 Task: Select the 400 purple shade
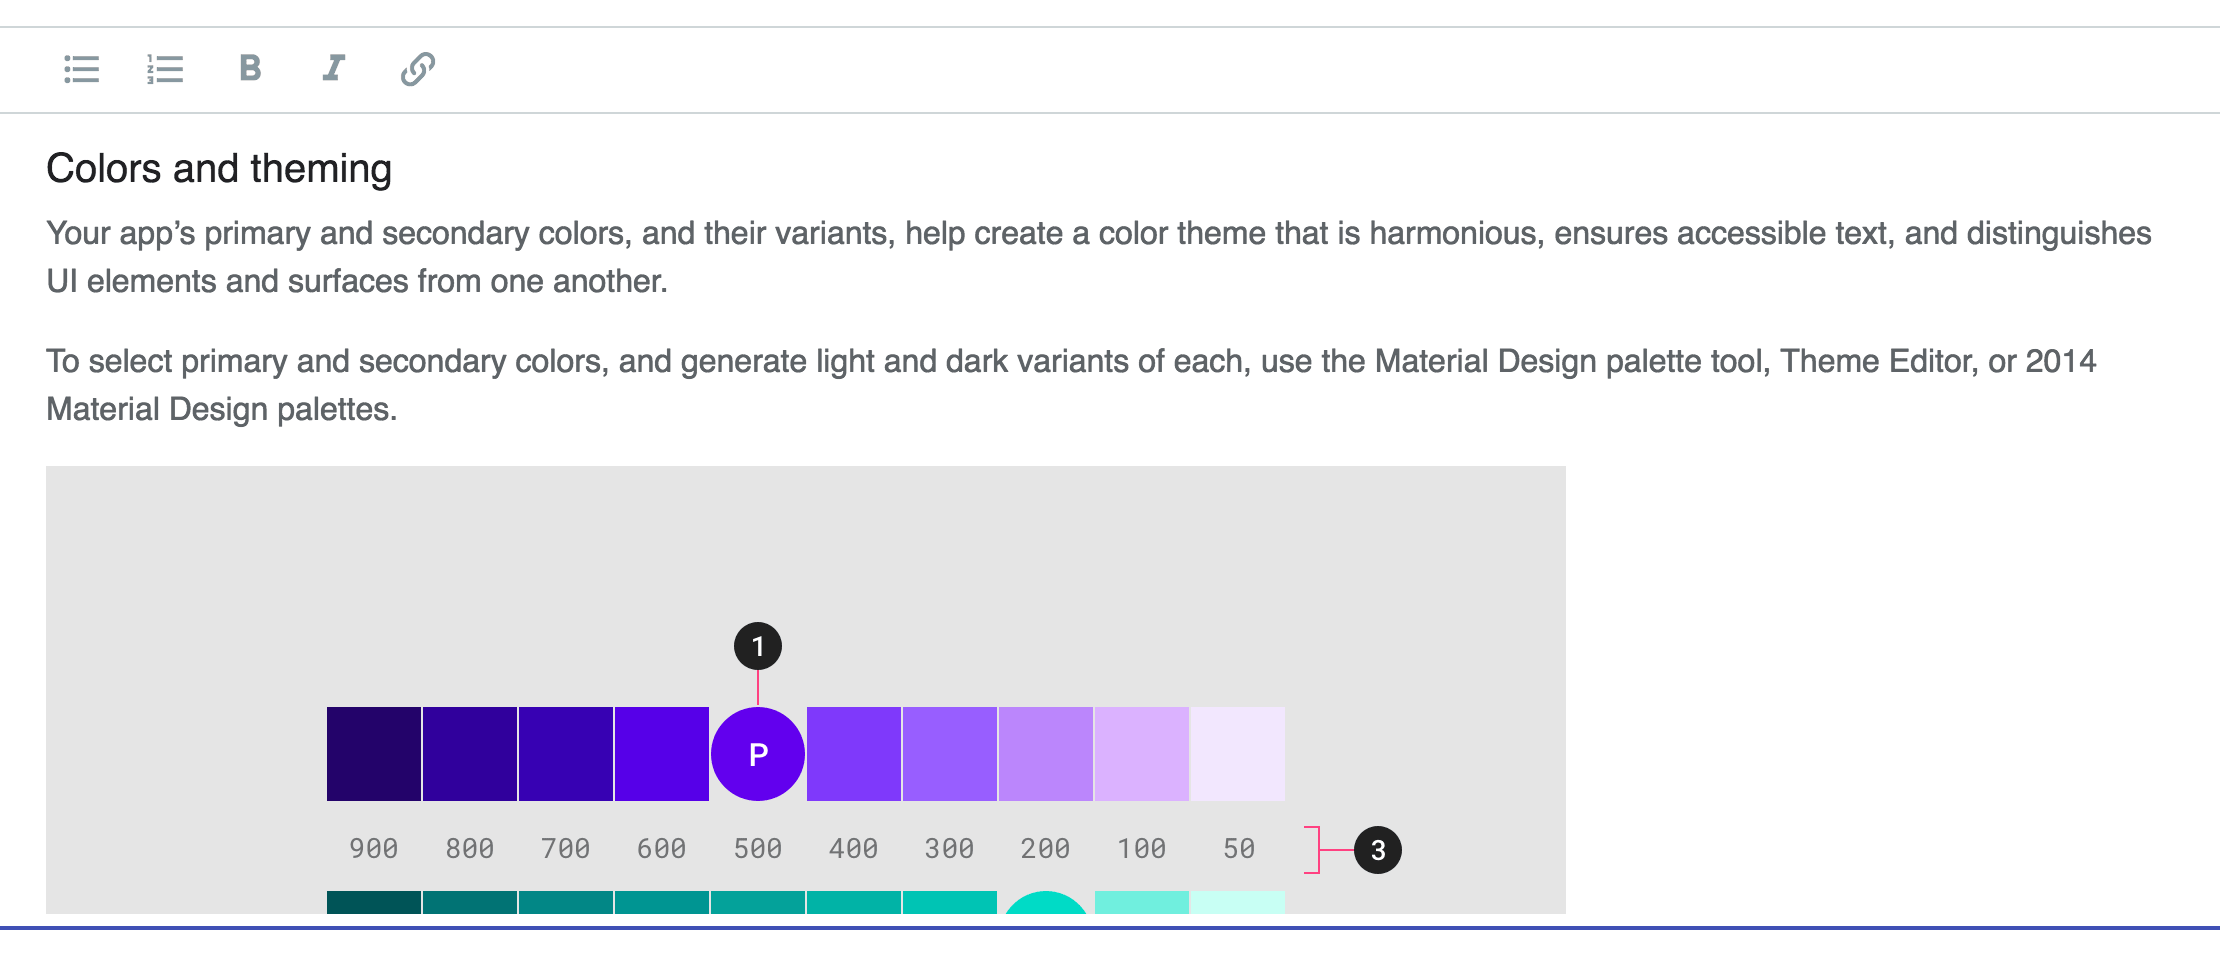point(853,753)
